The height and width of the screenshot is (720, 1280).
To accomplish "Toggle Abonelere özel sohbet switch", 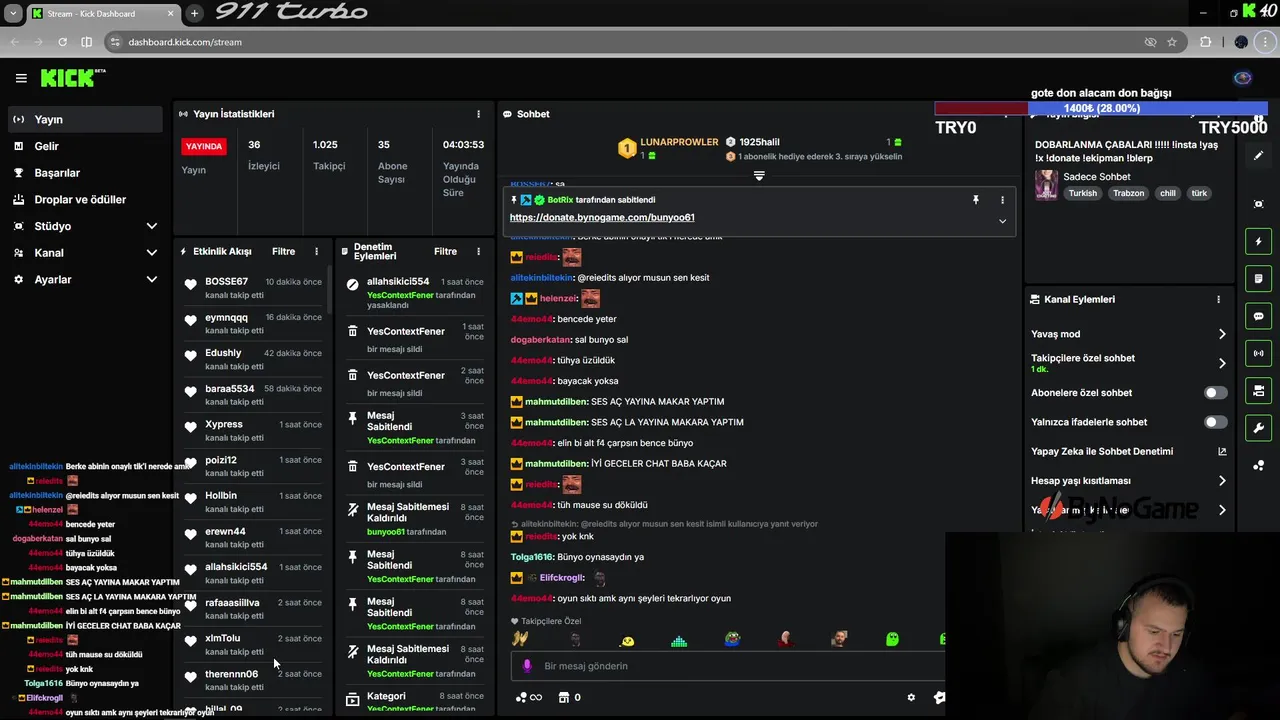I will click(1215, 393).
